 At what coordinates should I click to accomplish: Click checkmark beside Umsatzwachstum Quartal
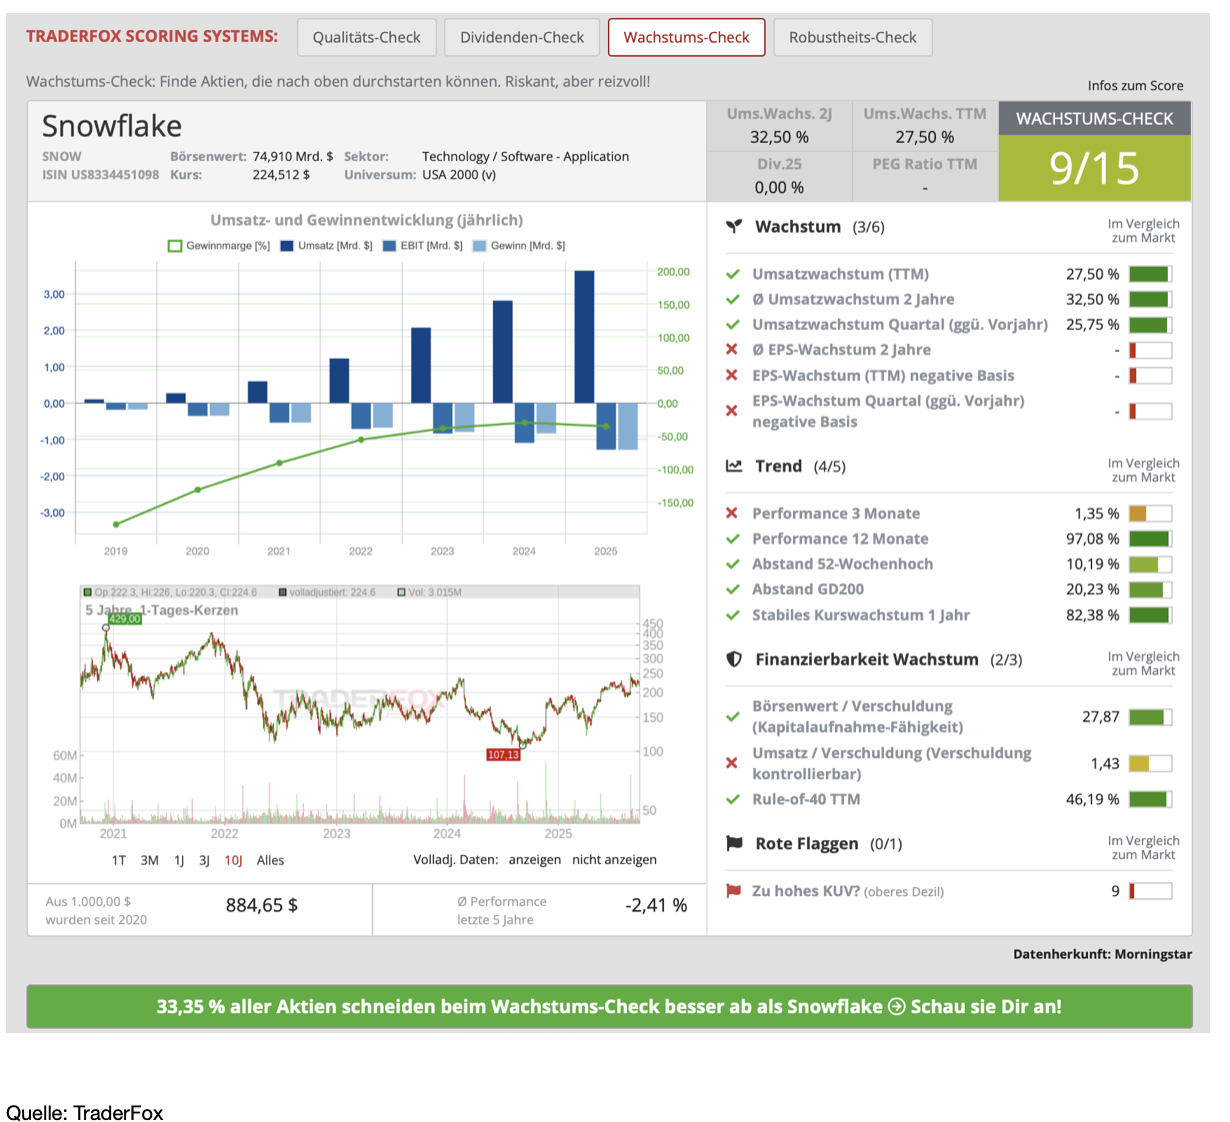pyautogui.click(x=733, y=324)
